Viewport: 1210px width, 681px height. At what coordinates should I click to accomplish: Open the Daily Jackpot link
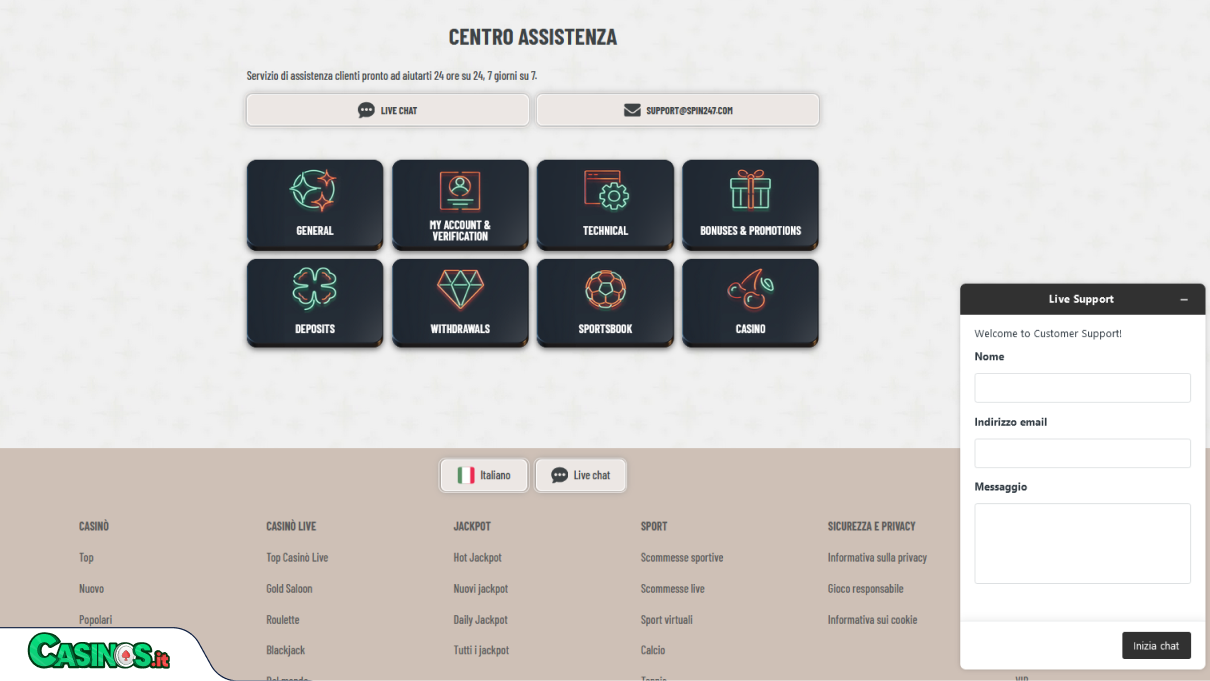tap(480, 619)
